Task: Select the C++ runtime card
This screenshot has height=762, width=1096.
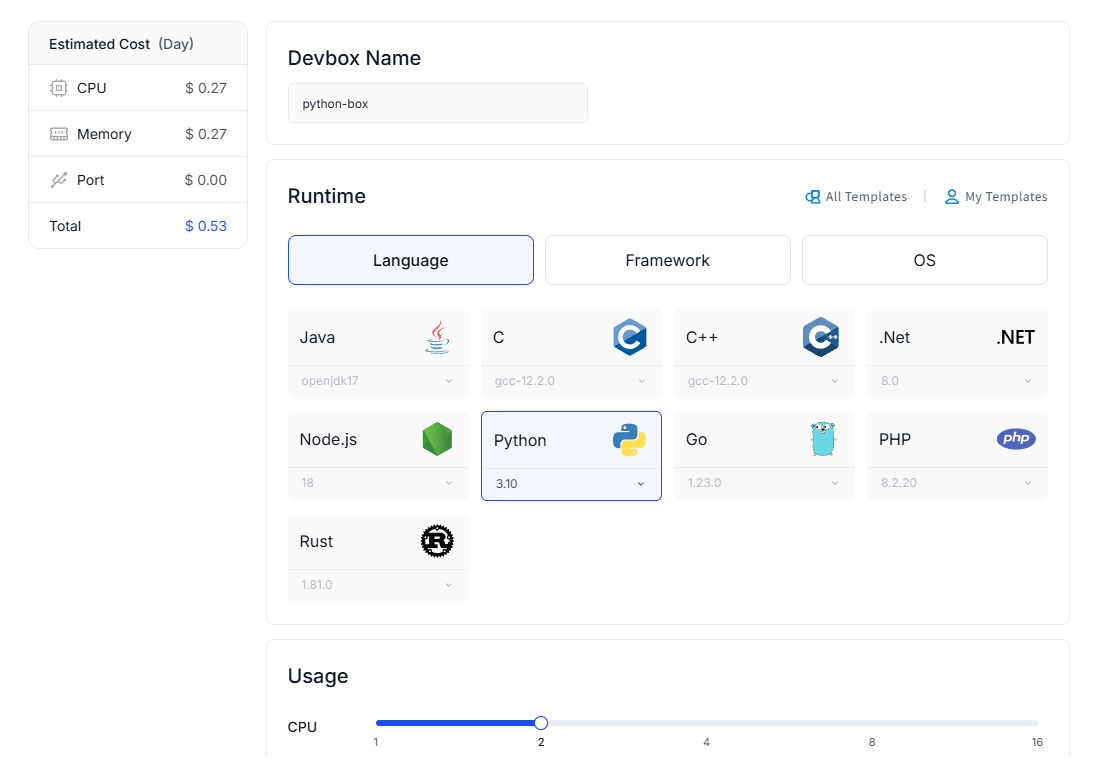Action: coord(764,338)
